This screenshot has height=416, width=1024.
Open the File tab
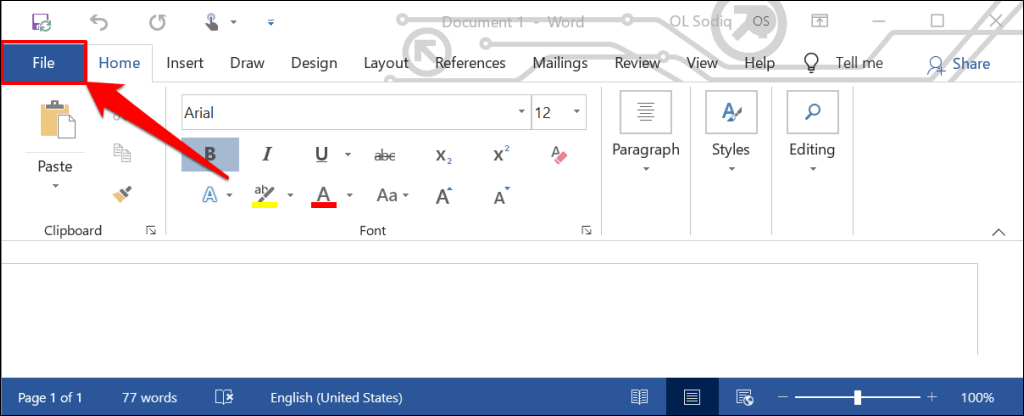click(x=43, y=63)
